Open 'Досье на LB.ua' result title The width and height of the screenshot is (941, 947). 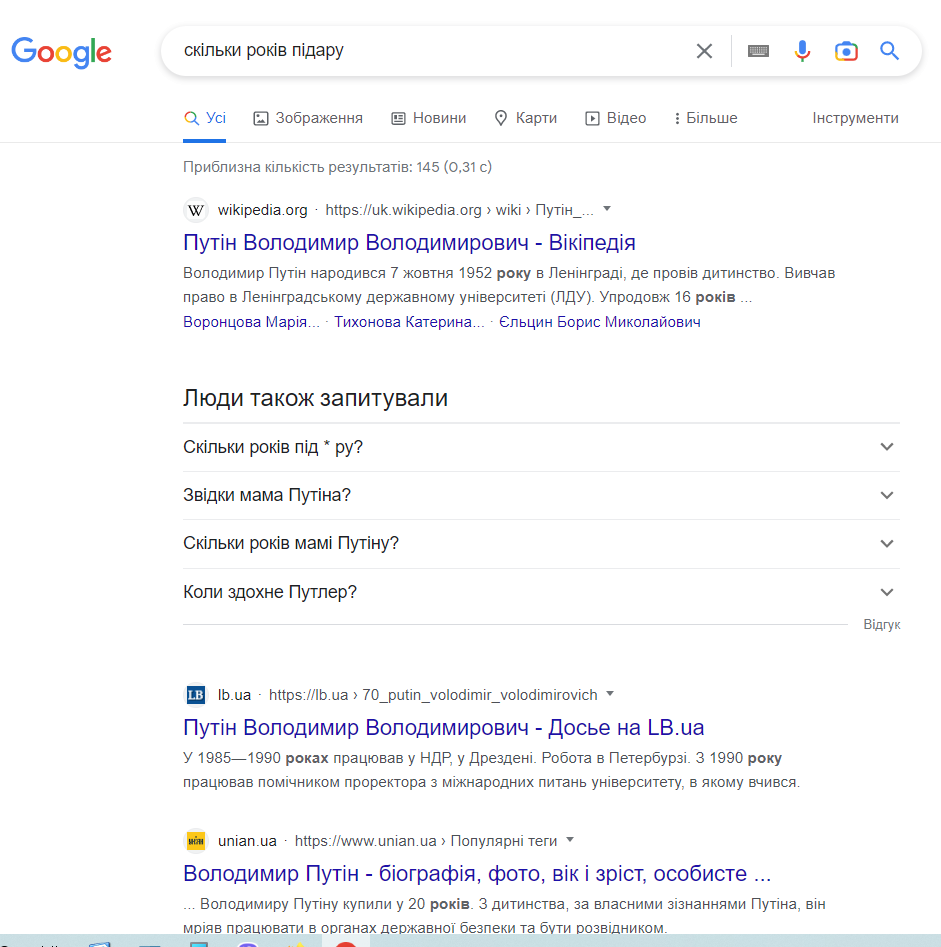point(443,727)
